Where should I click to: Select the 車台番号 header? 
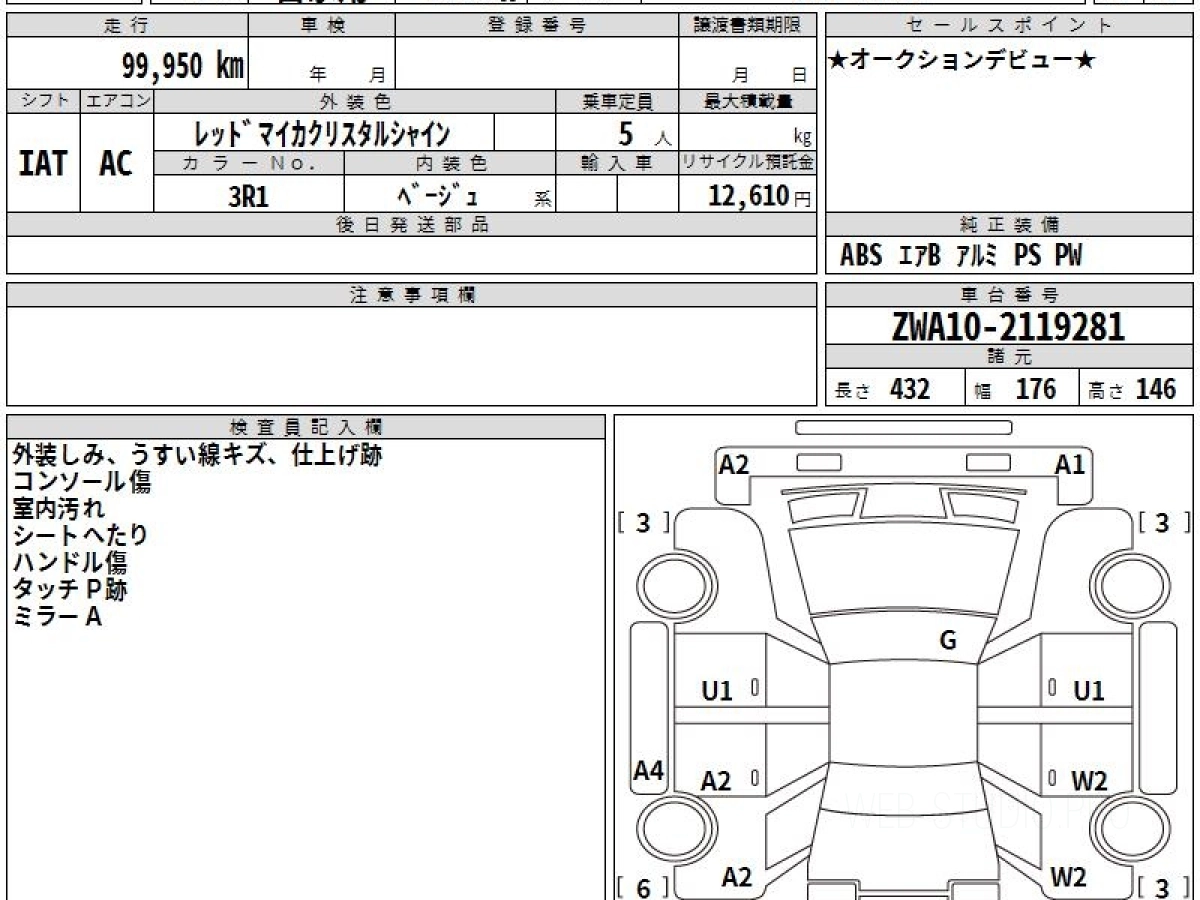coord(1010,295)
